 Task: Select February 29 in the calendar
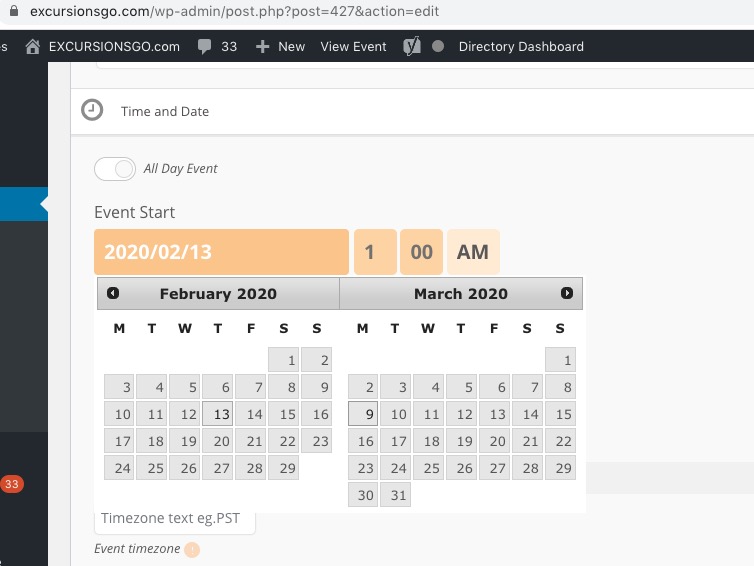coord(287,468)
